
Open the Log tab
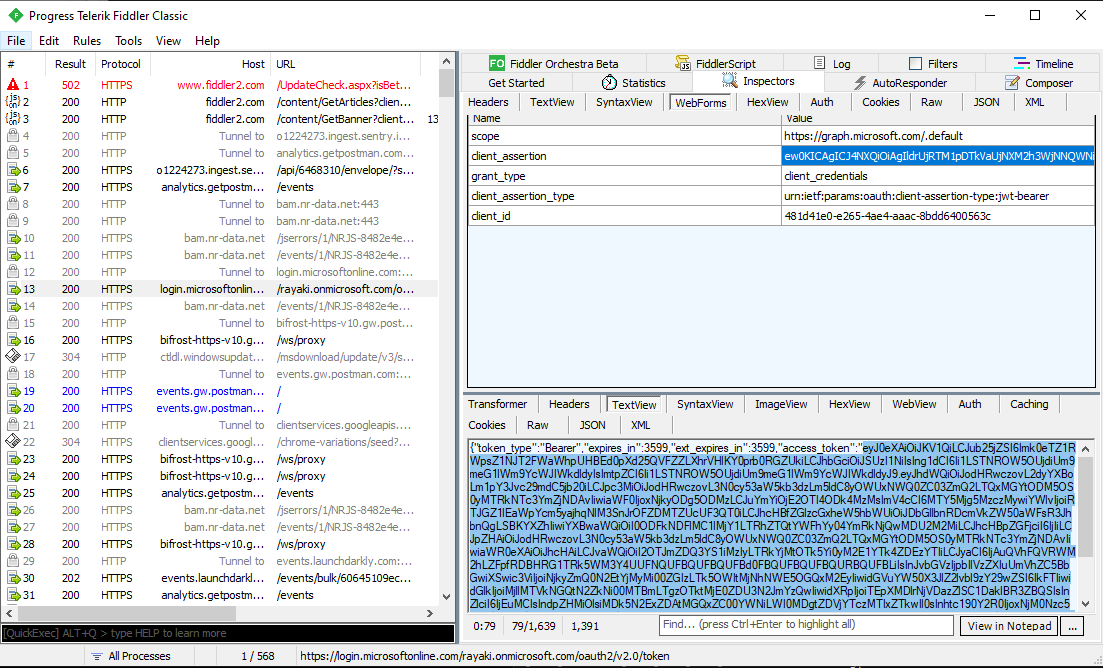(831, 63)
